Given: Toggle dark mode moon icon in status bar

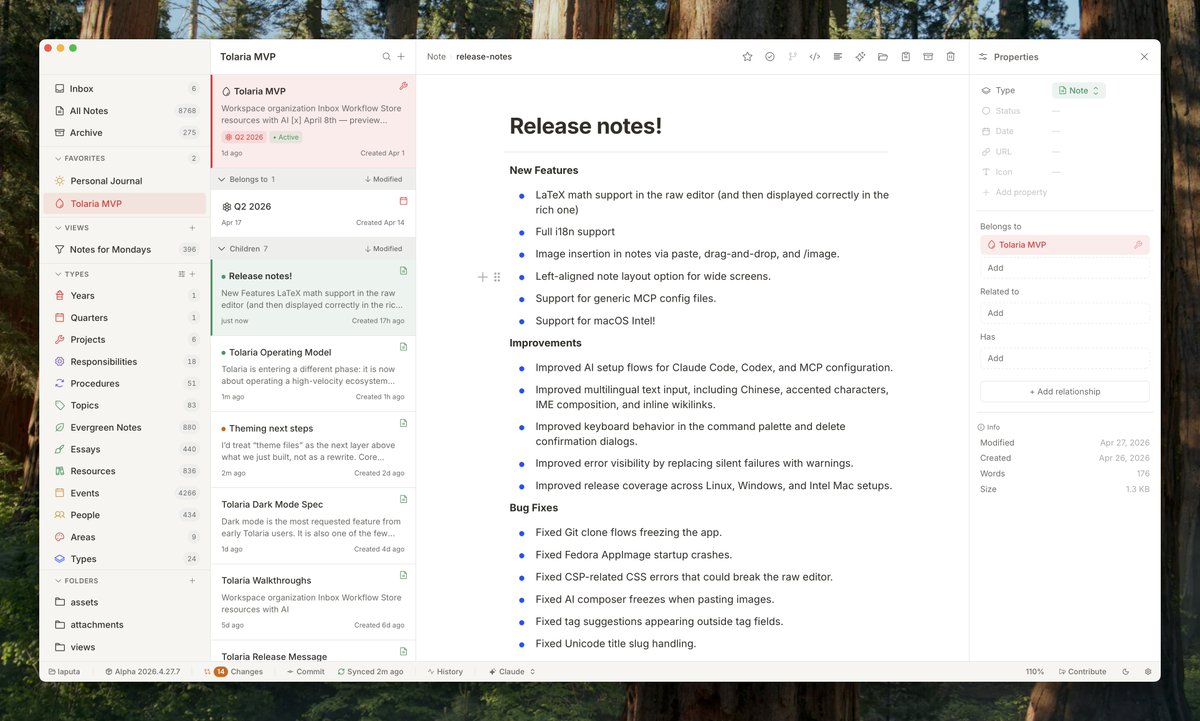Looking at the screenshot, I should click(x=1126, y=672).
